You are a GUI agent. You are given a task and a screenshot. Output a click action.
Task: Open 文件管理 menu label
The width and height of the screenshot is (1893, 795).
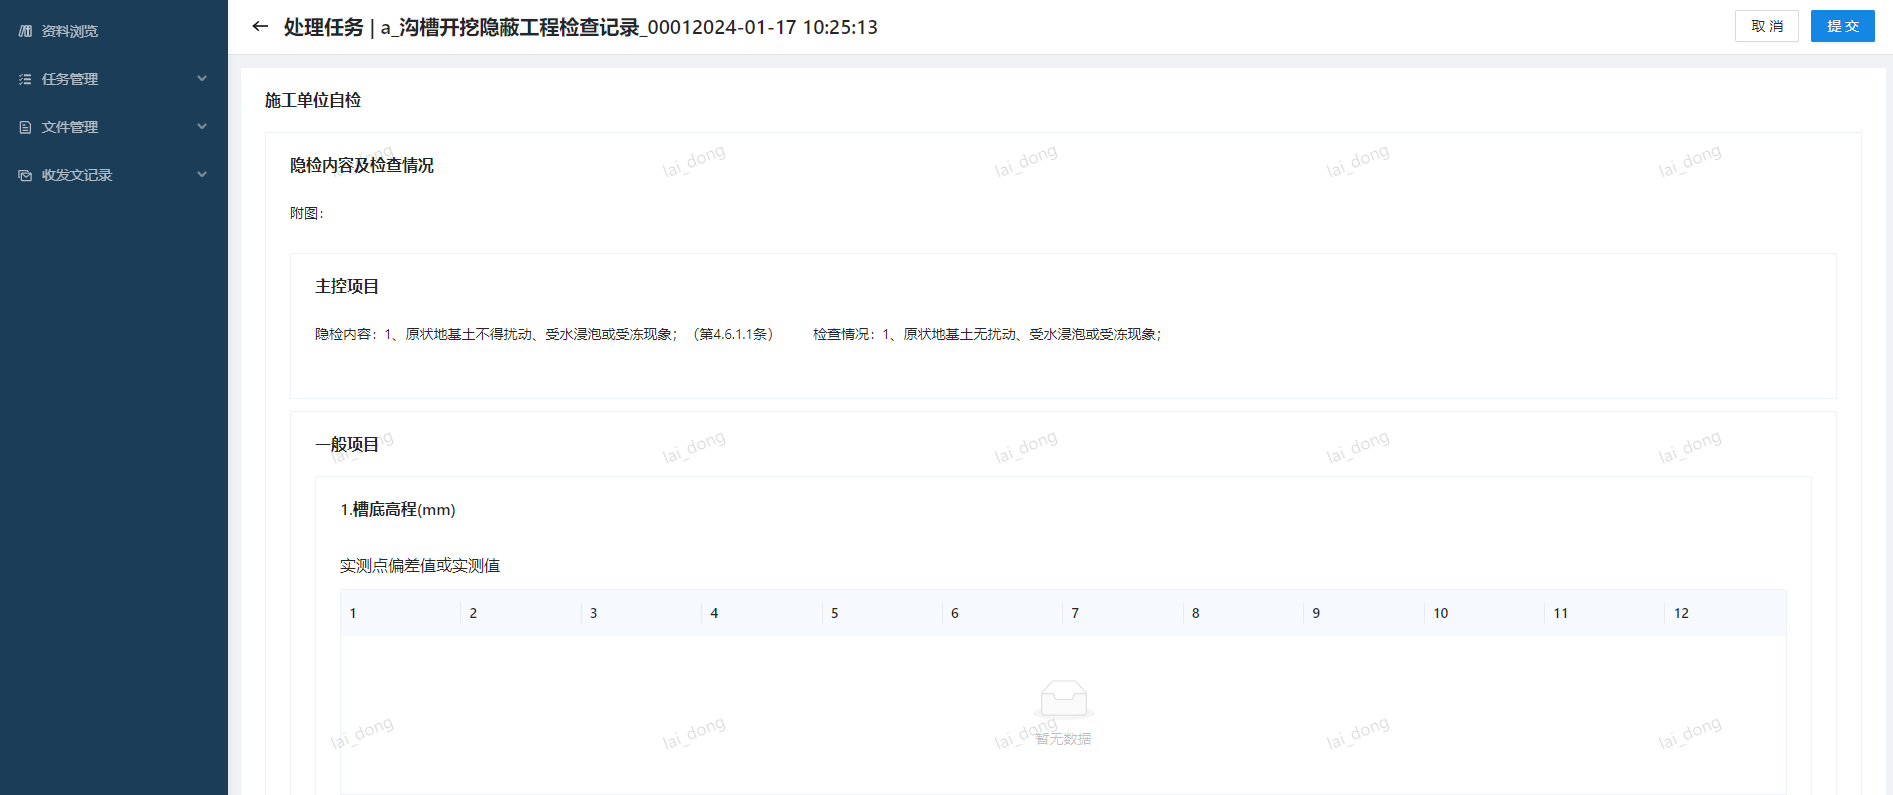point(70,127)
